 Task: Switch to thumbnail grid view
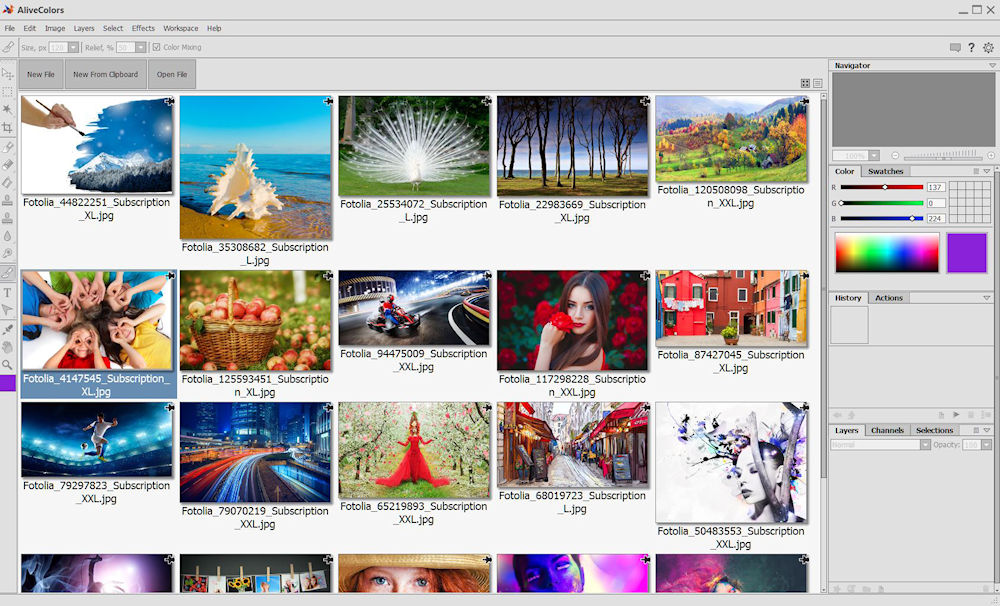pos(805,83)
